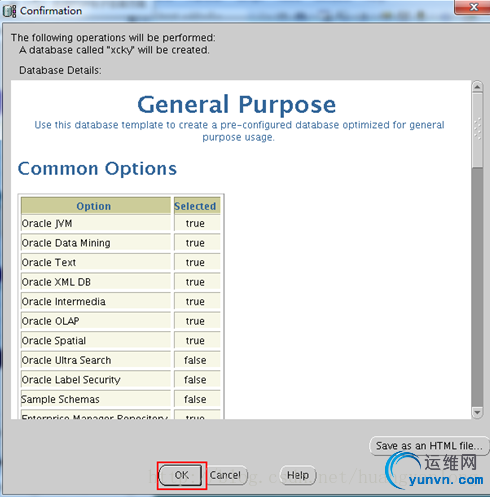
Task: Click Save as an HTML file button
Action: [429, 446]
